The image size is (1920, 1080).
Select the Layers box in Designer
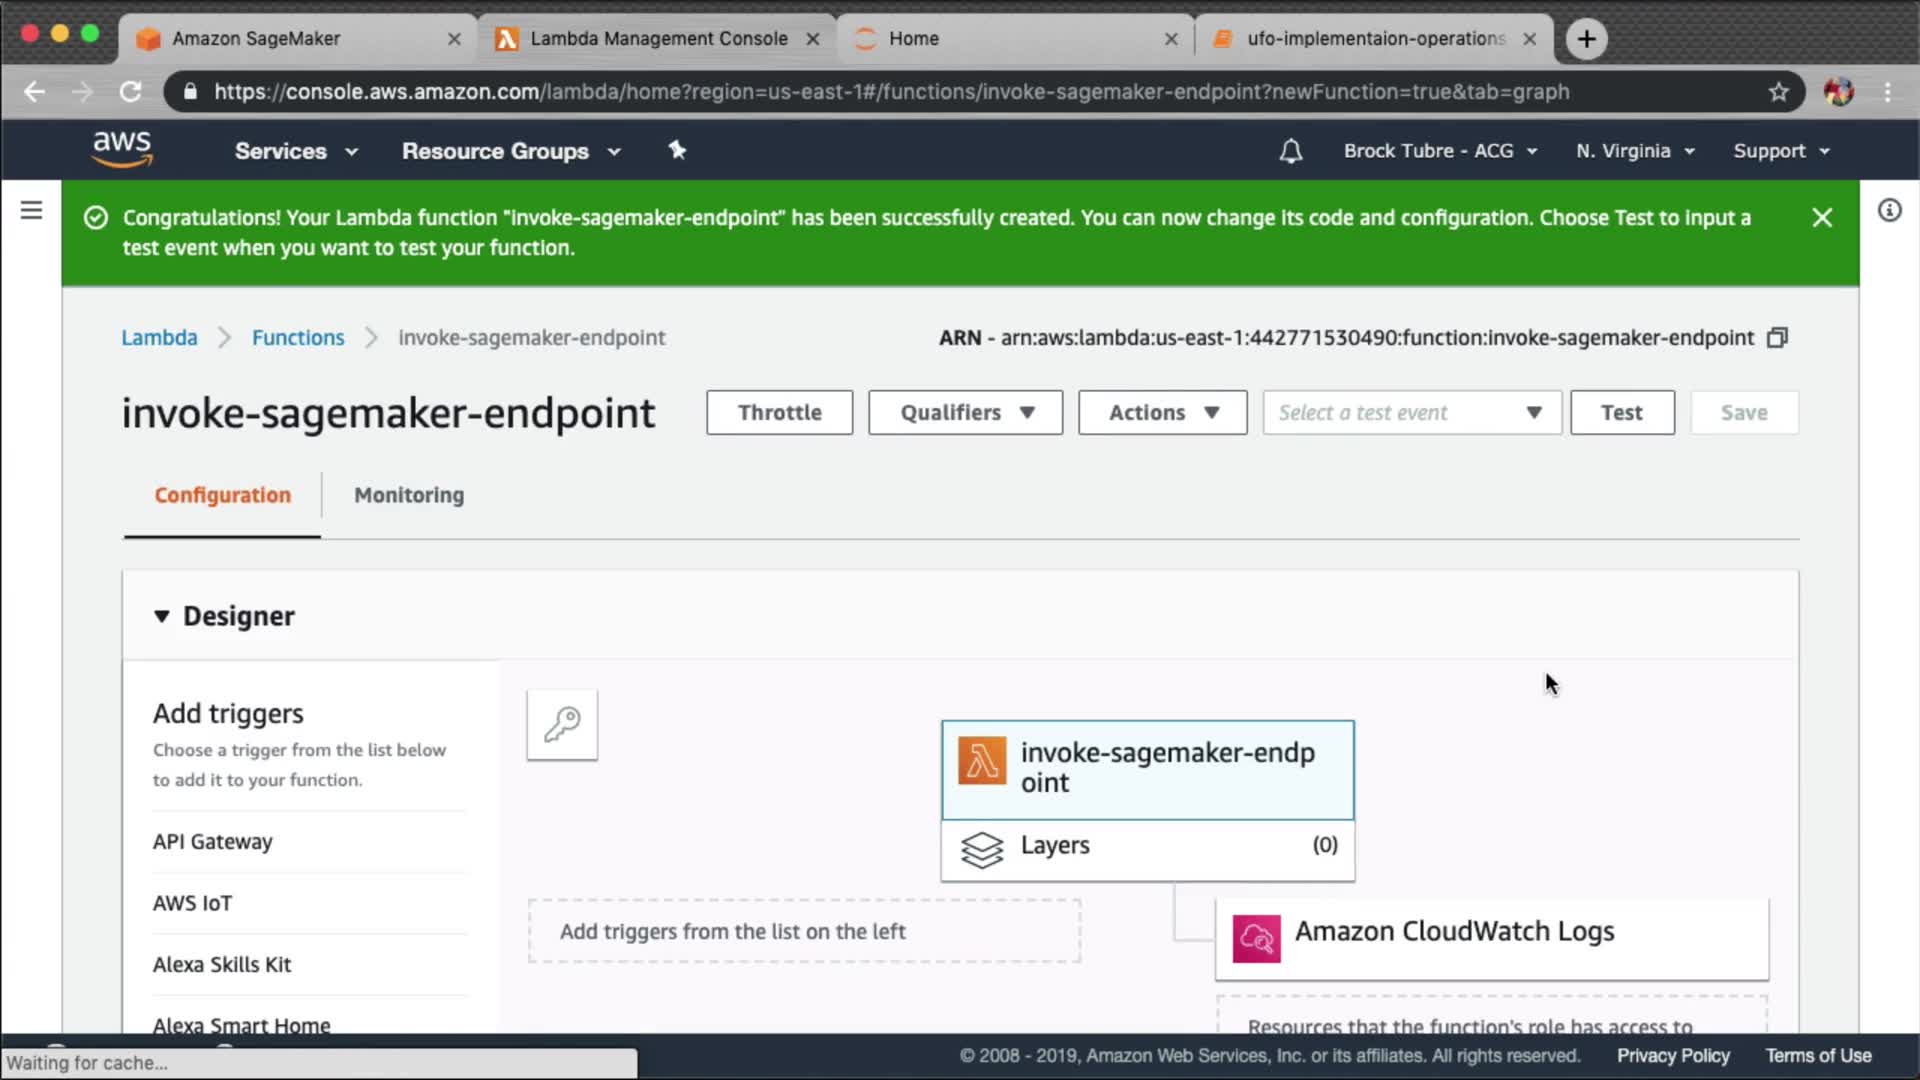pyautogui.click(x=1147, y=848)
